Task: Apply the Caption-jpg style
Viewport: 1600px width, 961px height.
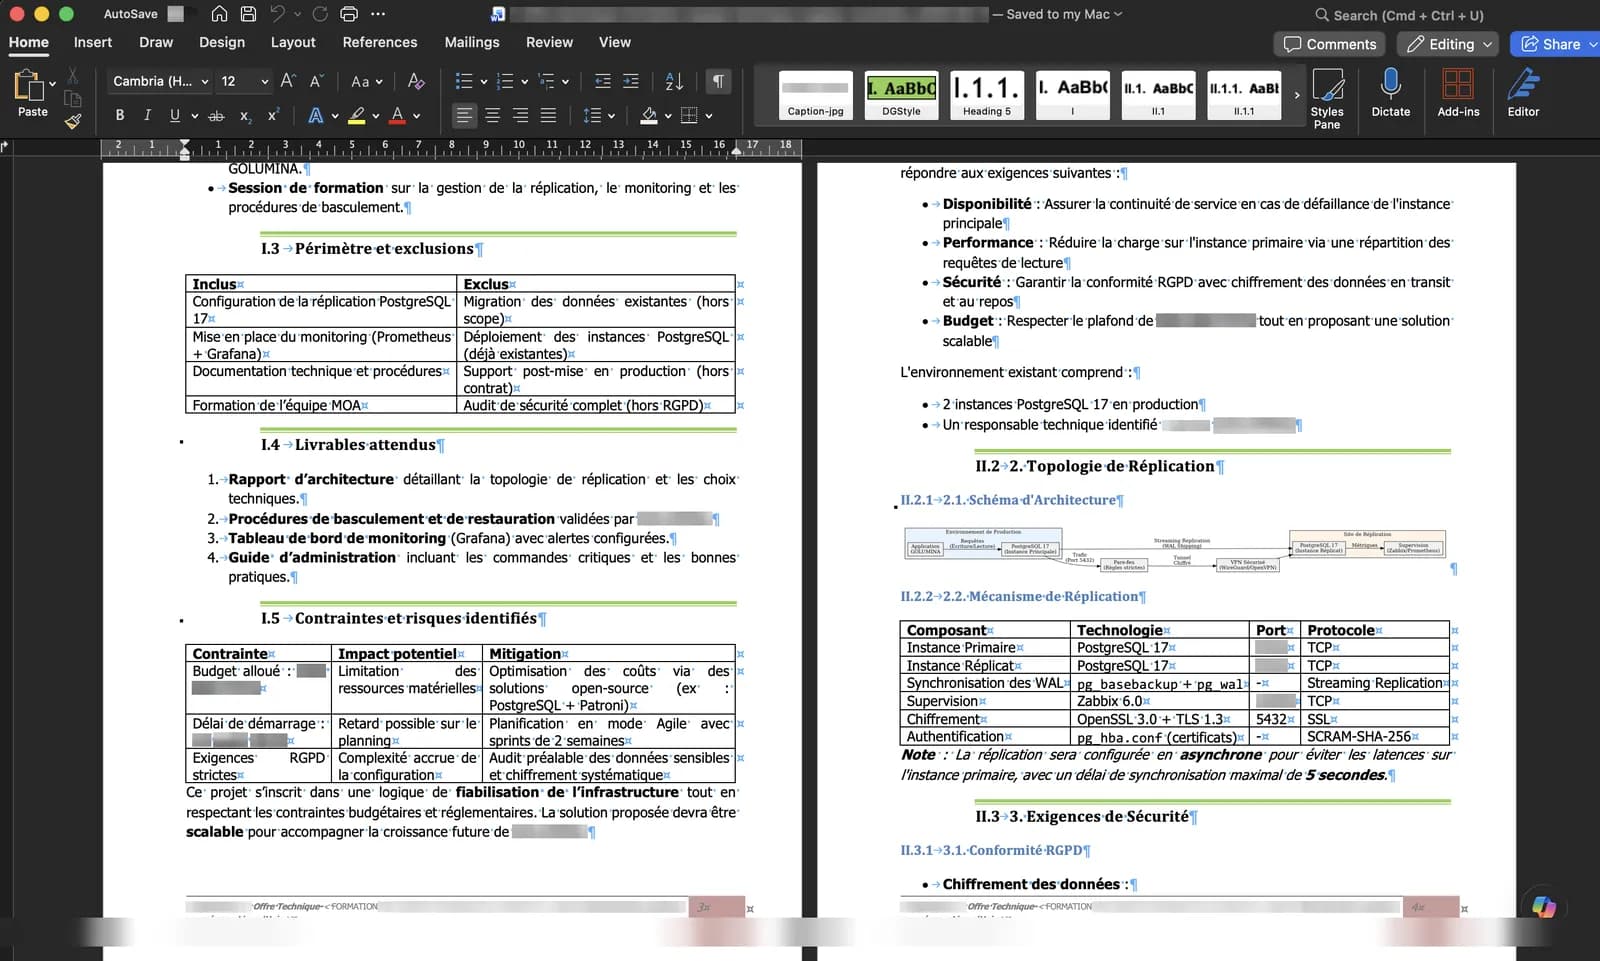Action: (816, 95)
